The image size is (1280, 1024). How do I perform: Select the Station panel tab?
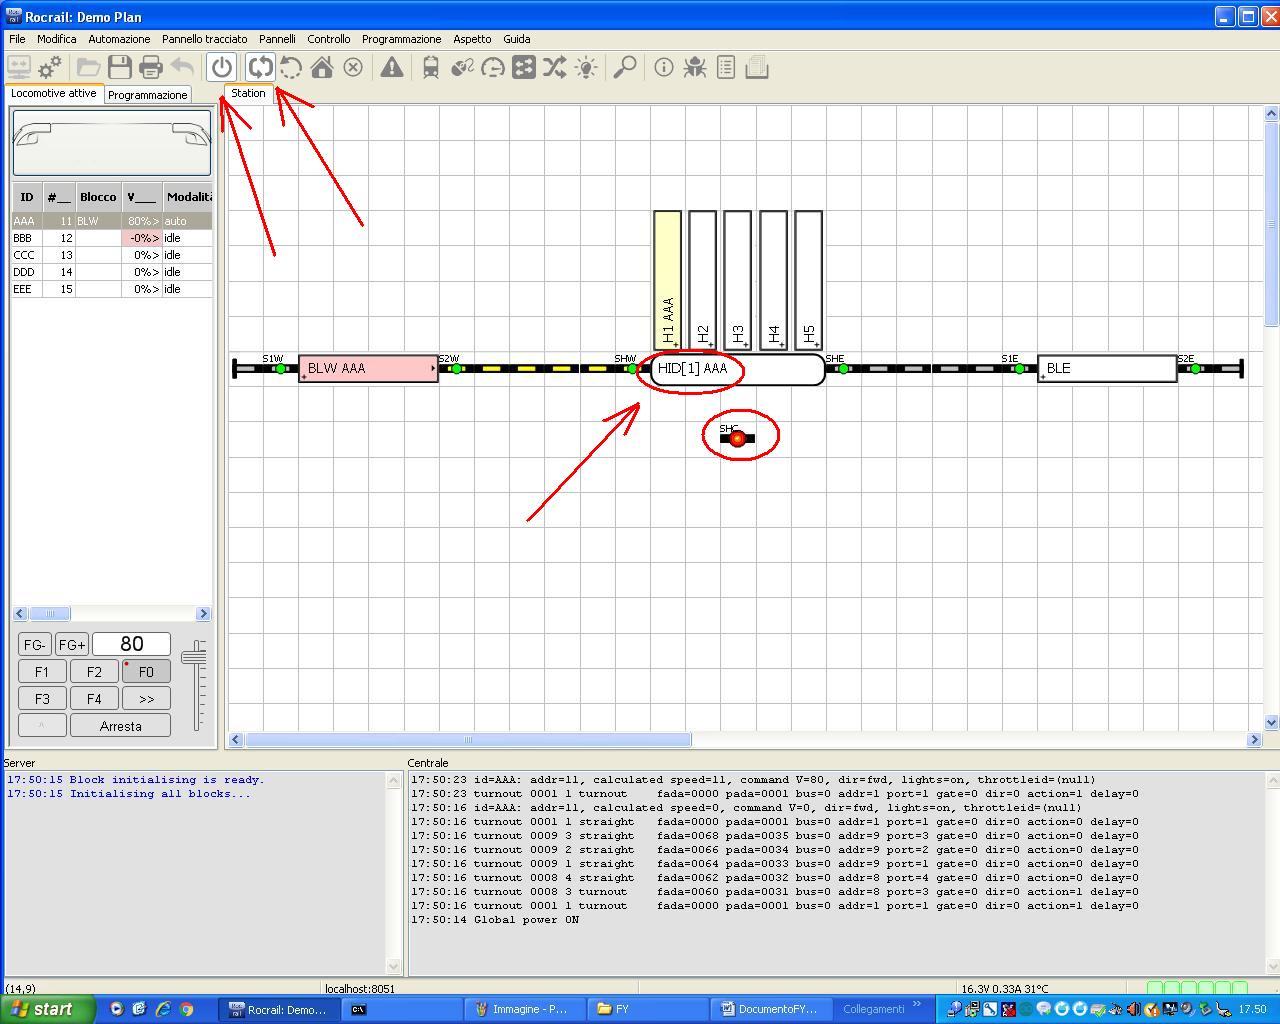[x=249, y=93]
